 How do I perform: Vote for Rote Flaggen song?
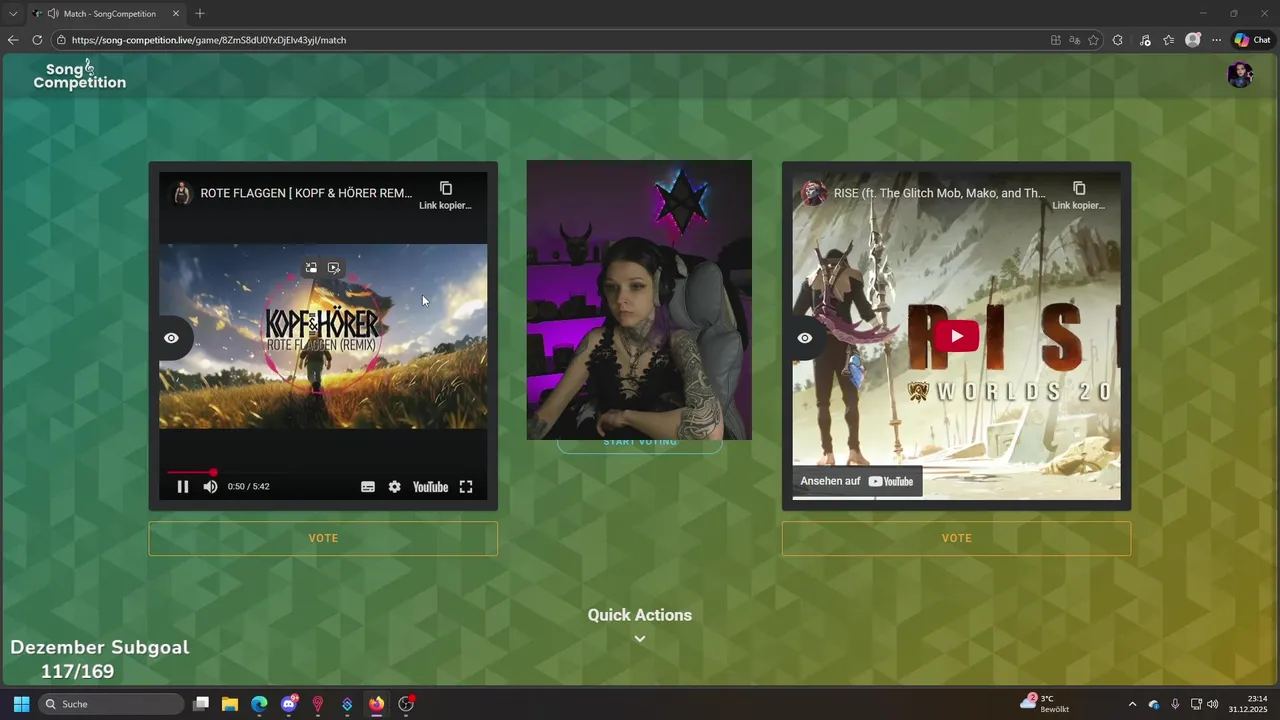pos(323,538)
